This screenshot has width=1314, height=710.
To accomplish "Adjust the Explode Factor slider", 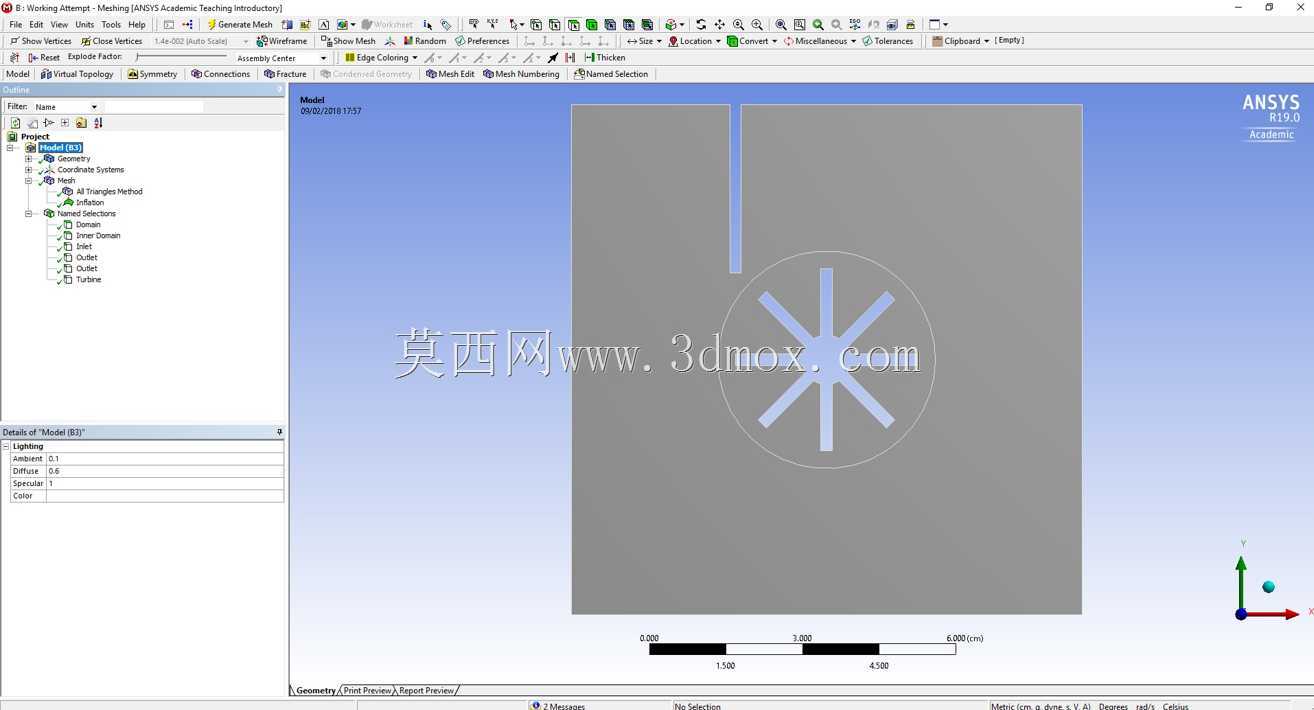I will click(x=181, y=57).
